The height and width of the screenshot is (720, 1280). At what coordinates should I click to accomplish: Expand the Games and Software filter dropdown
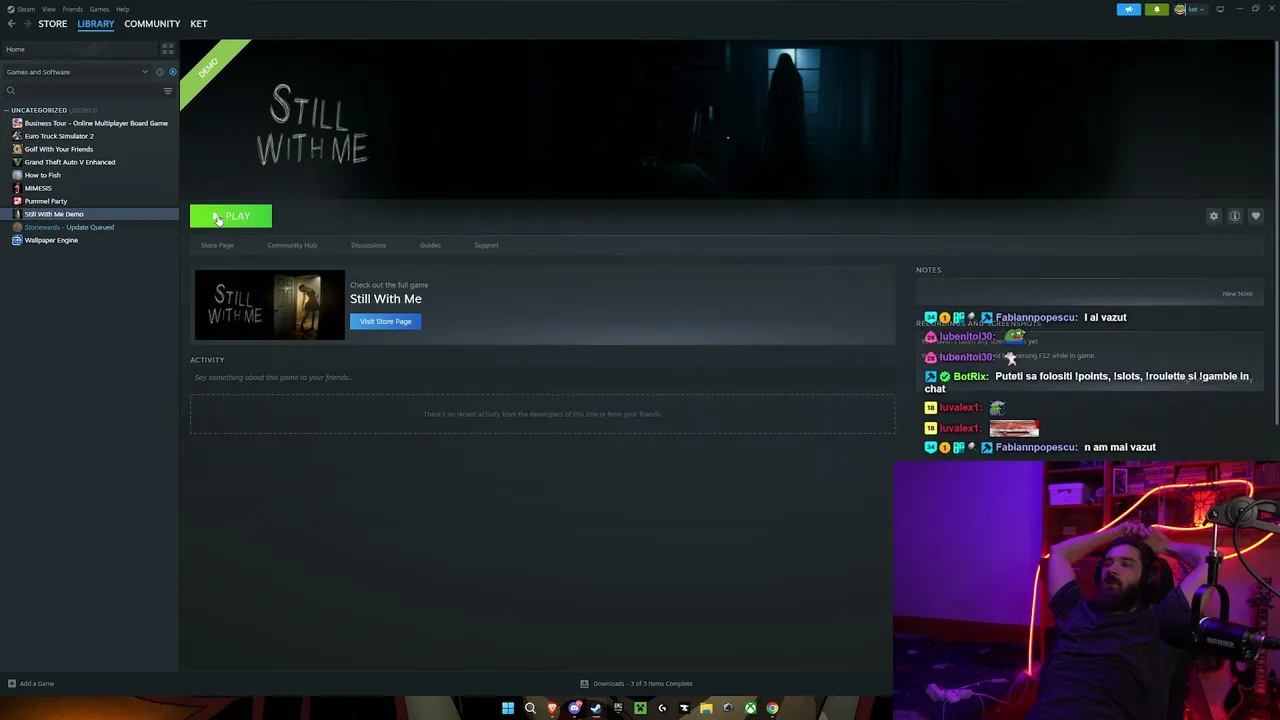pyautogui.click(x=77, y=72)
